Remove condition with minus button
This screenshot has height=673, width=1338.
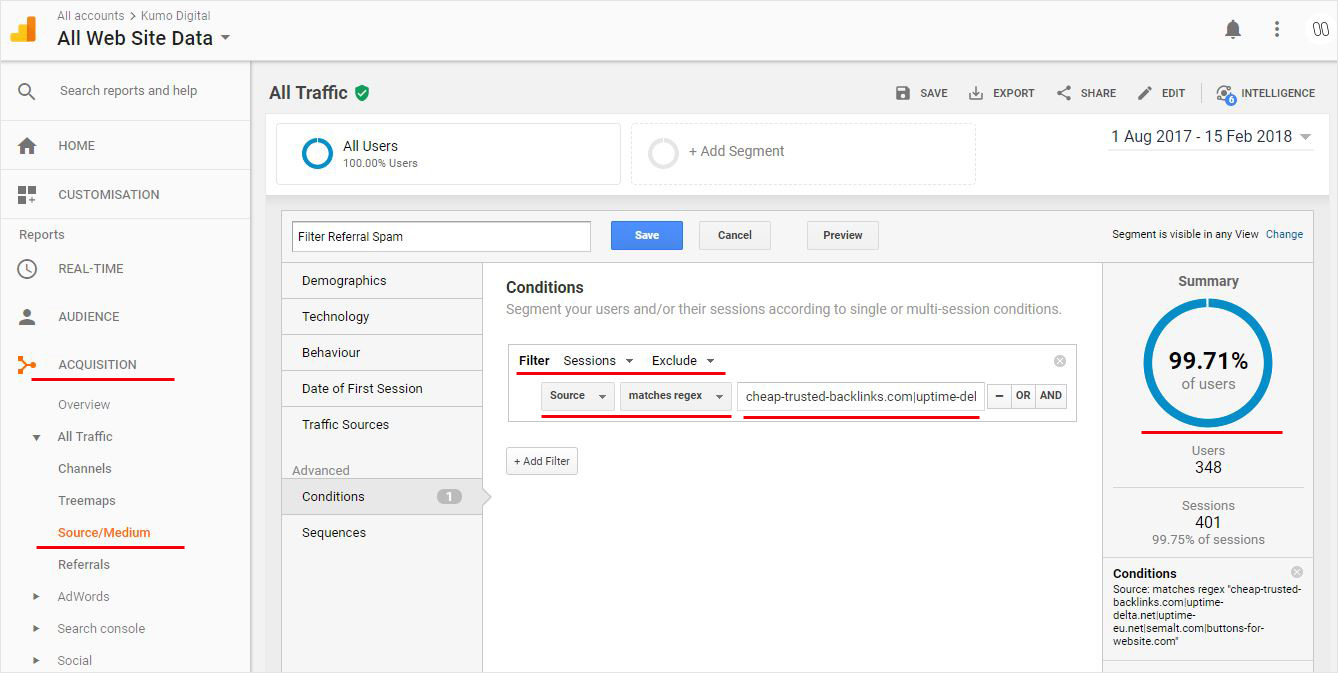coord(998,396)
